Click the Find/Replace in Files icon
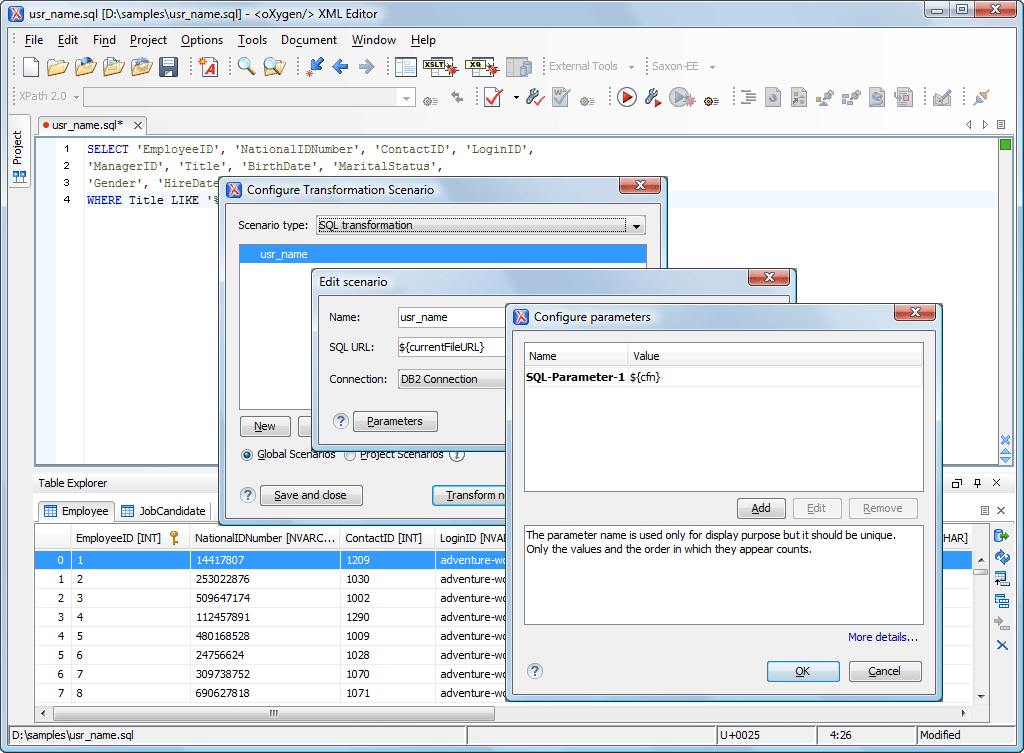The width and height of the screenshot is (1024, 753). coord(275,67)
